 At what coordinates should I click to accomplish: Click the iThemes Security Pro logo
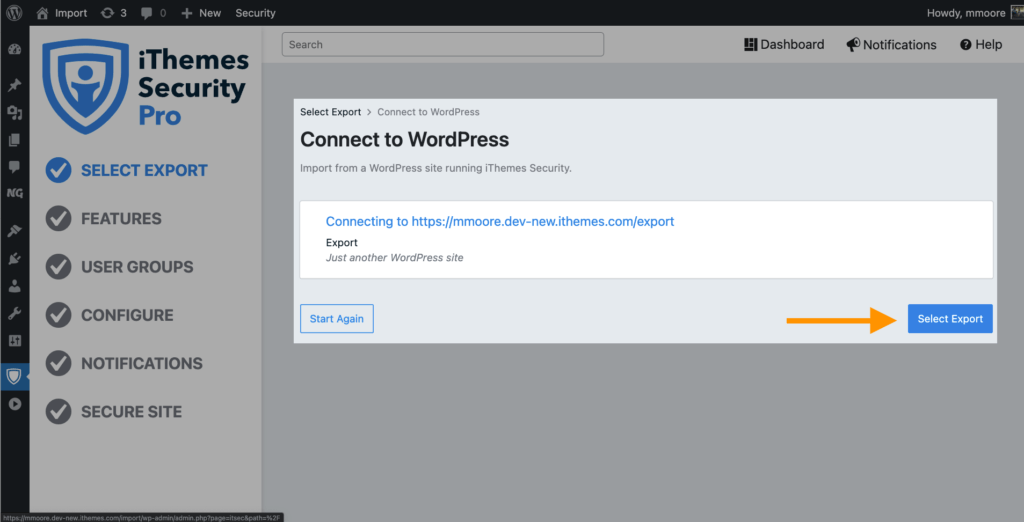point(145,86)
